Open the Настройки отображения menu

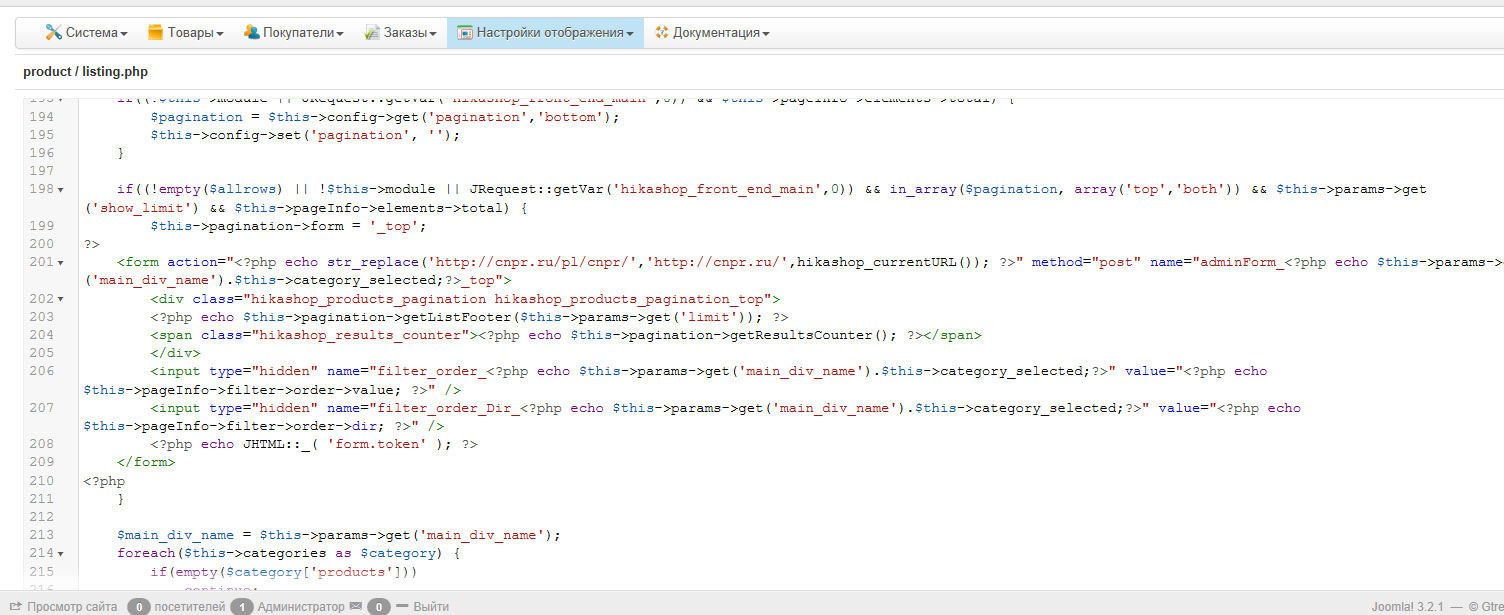(x=545, y=33)
